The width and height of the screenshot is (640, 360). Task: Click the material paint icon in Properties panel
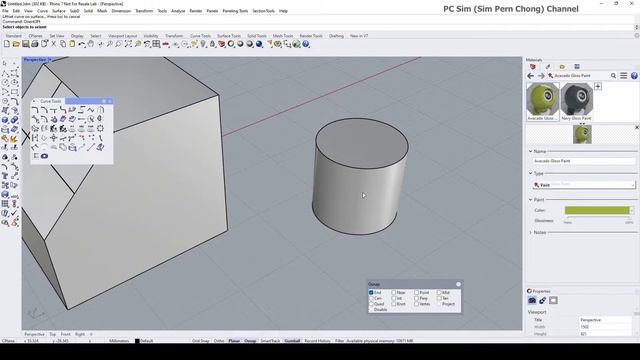pyautogui.click(x=542, y=300)
